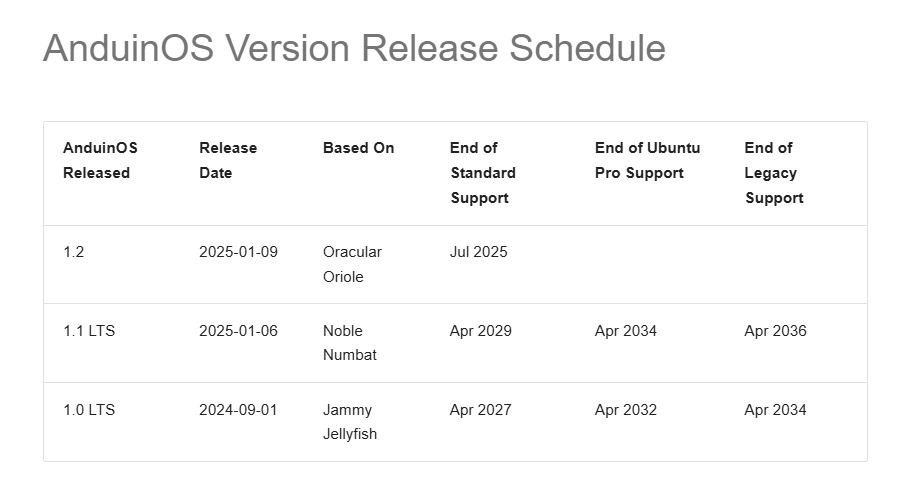The width and height of the screenshot is (914, 483).
Task: Click the 2025-01-06 release date
Action: coord(238,331)
